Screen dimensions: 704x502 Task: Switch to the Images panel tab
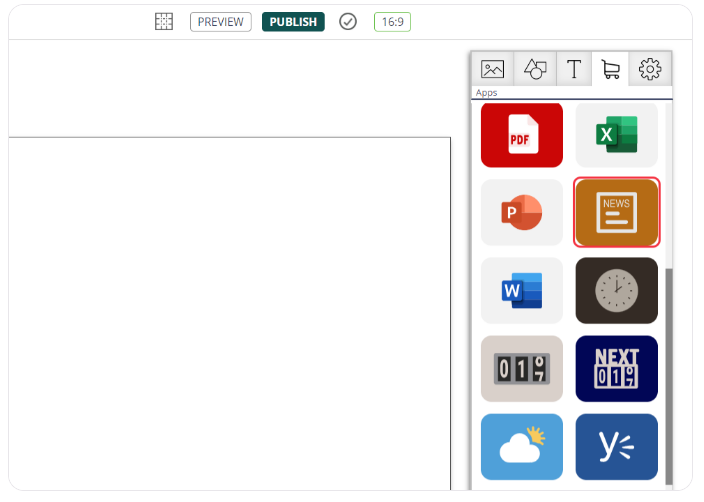[x=493, y=69]
